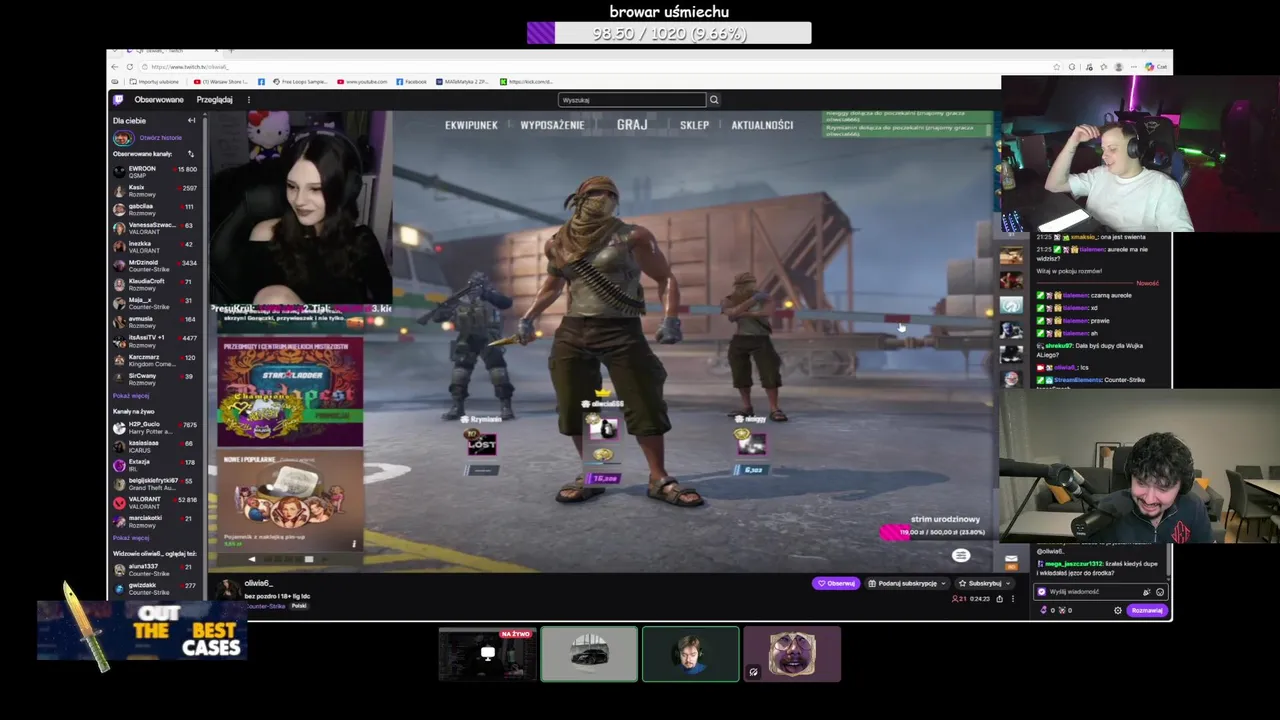1280x720 pixels.
Task: Expand live channels Pokaż więcej below marciakotki
Action: (131, 538)
